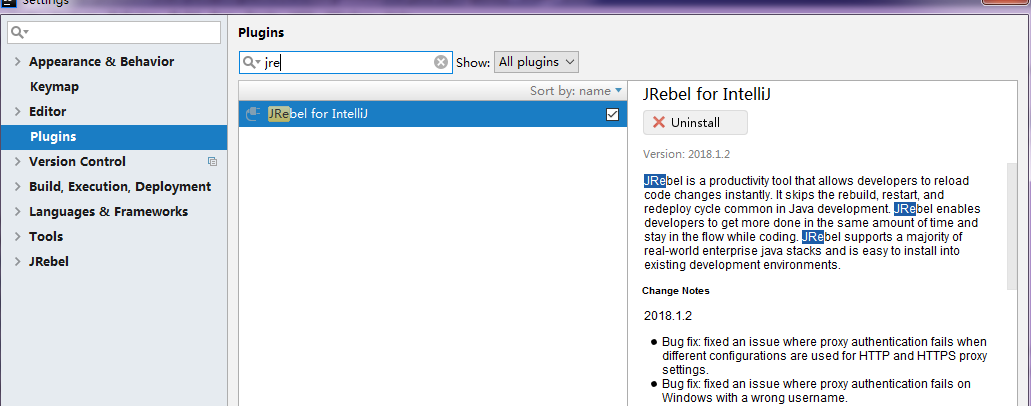
Task: Open the Sort by name dropdown
Action: 576,91
